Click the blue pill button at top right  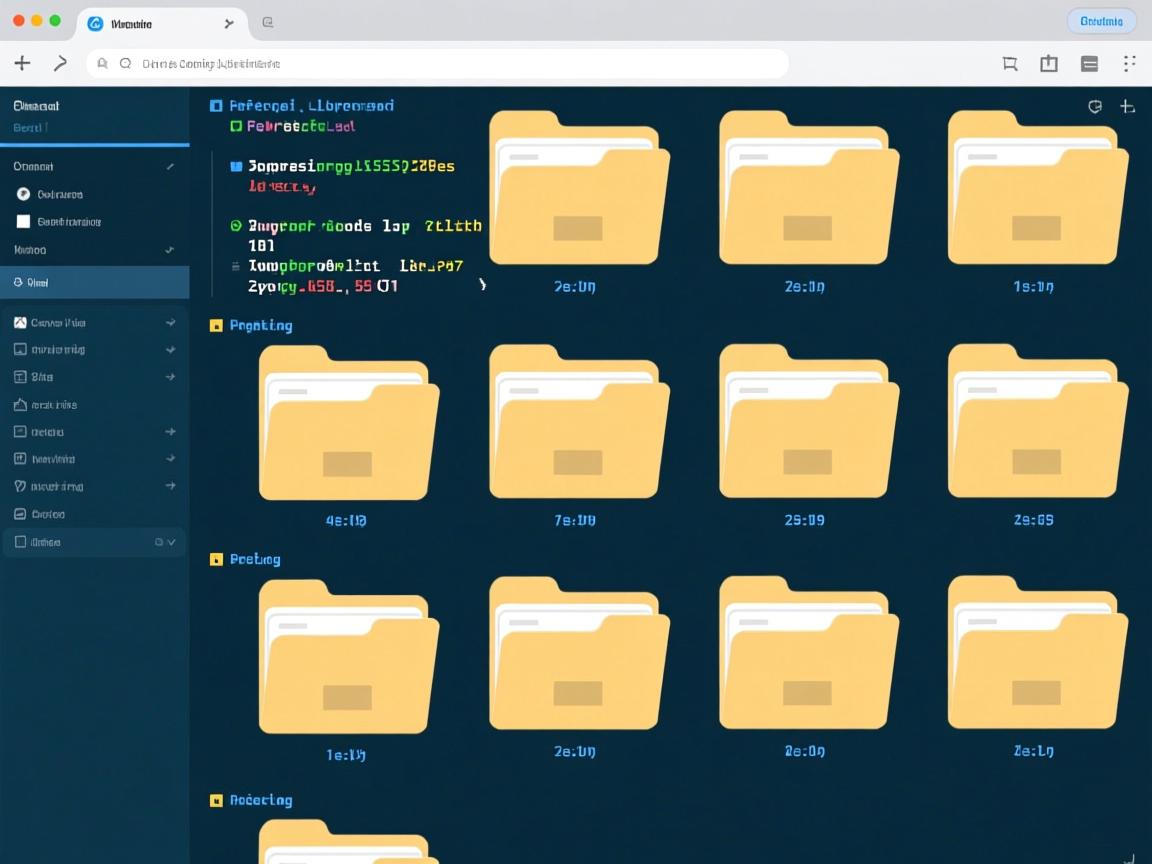[x=1101, y=21]
